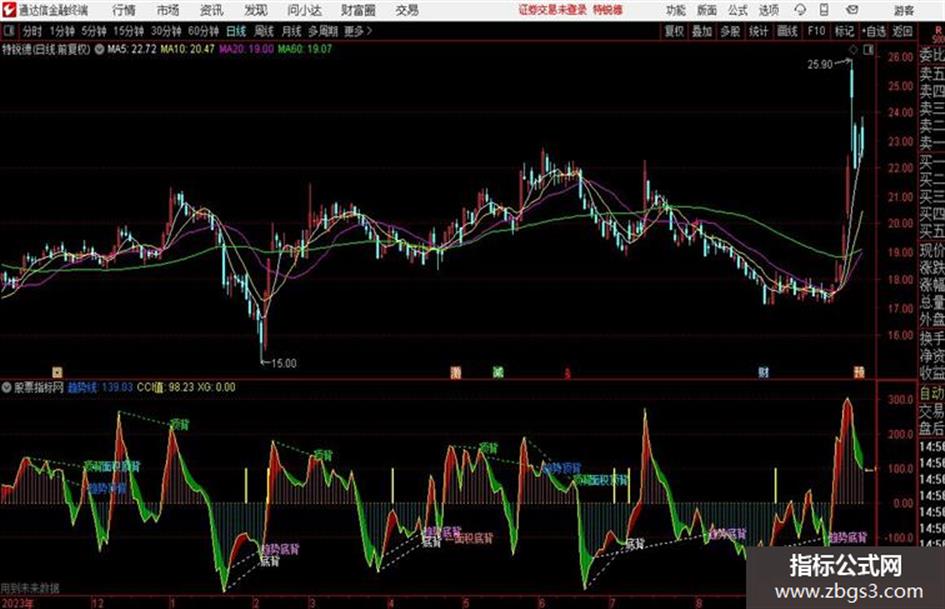
Task: Click the 标记 mark toolbar button
Action: pyautogui.click(x=844, y=31)
